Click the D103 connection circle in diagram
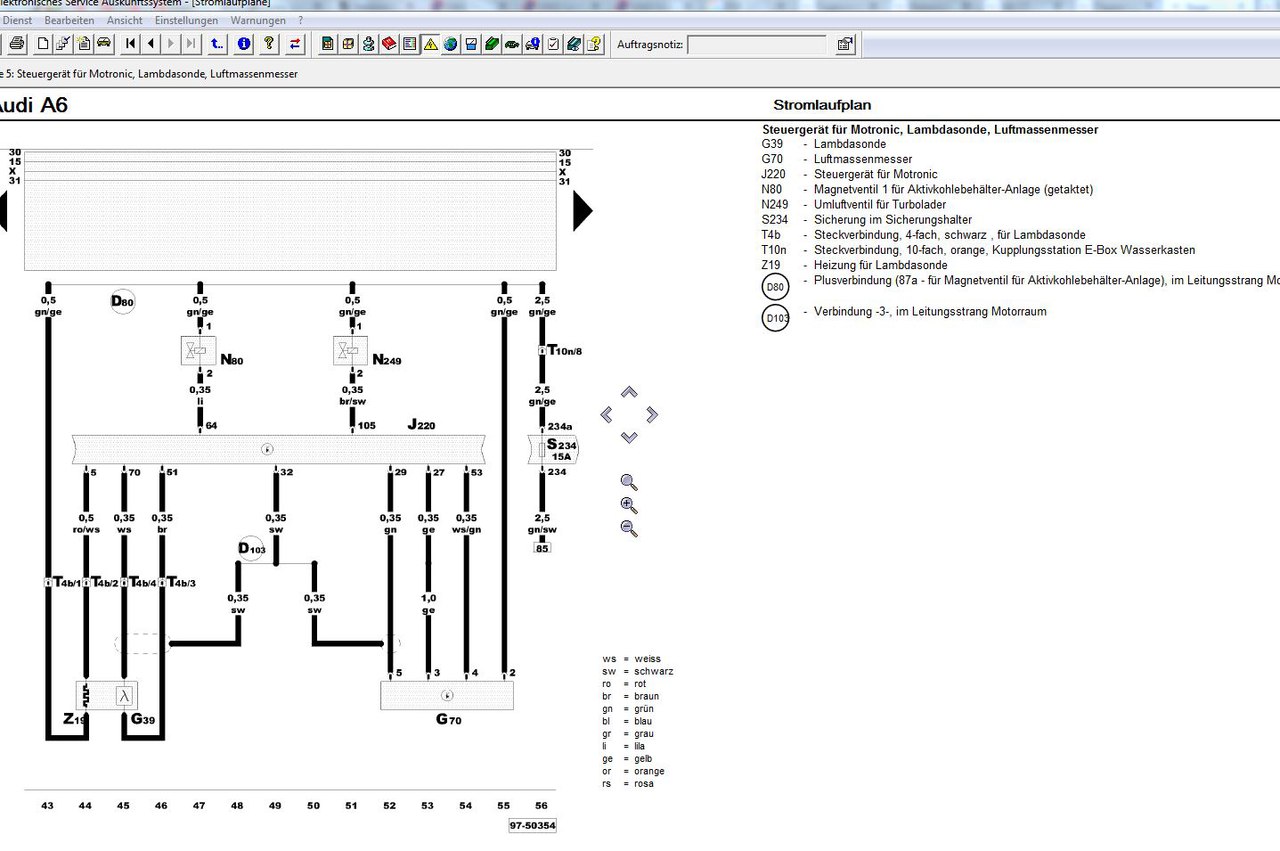The height and width of the screenshot is (851, 1280). [251, 548]
